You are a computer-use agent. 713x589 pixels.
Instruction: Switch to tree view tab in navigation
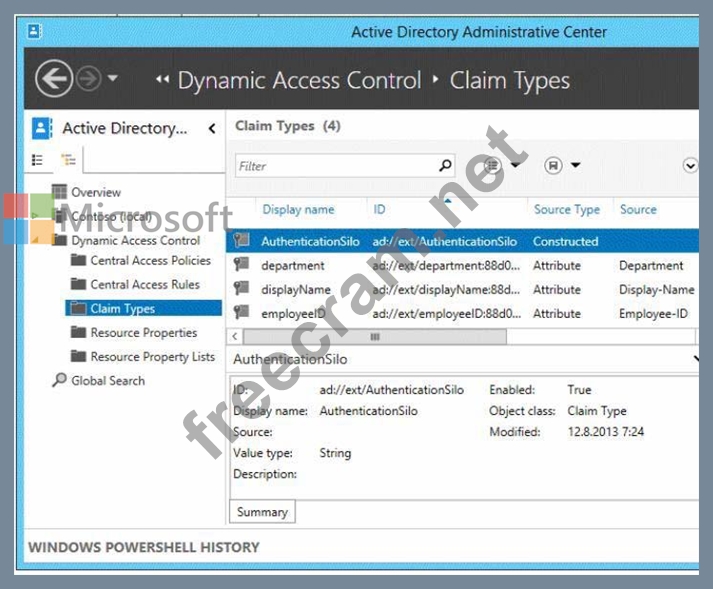(x=69, y=160)
